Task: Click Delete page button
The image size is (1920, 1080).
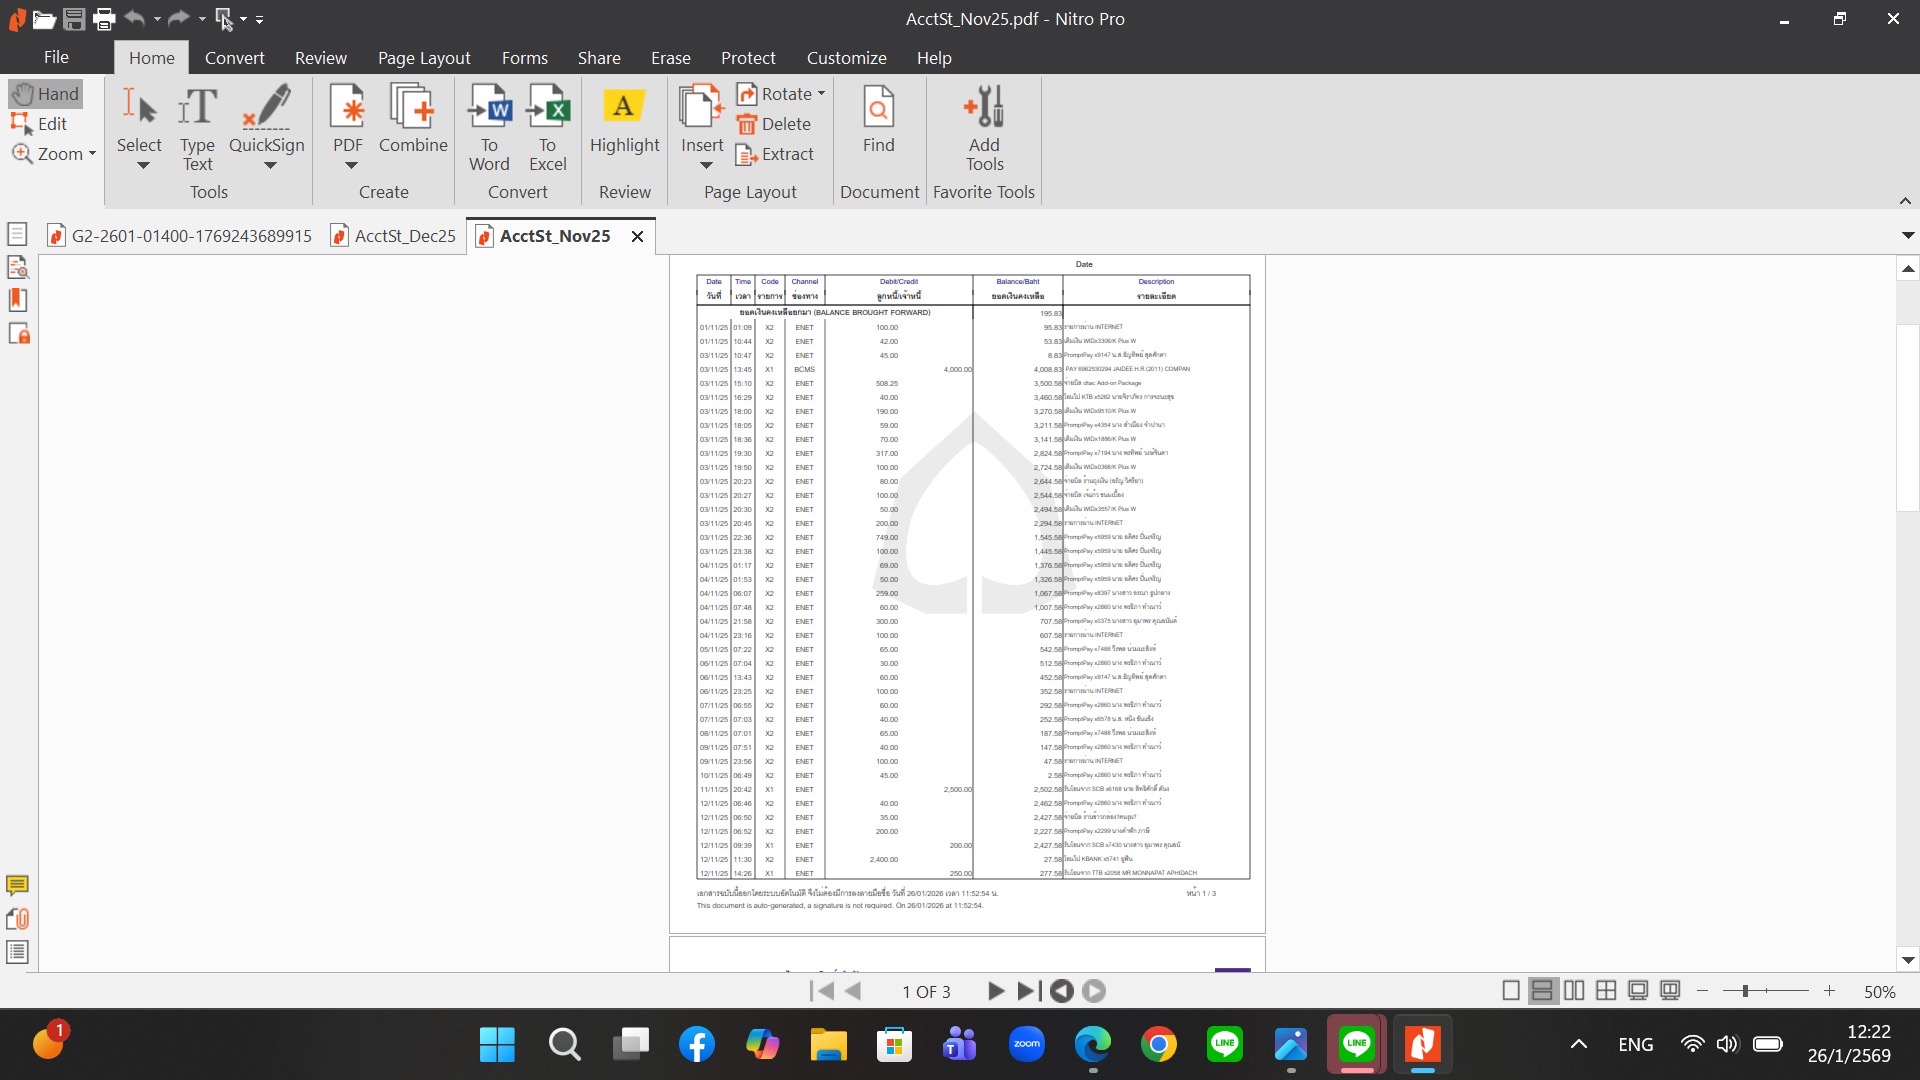Action: [x=774, y=124]
